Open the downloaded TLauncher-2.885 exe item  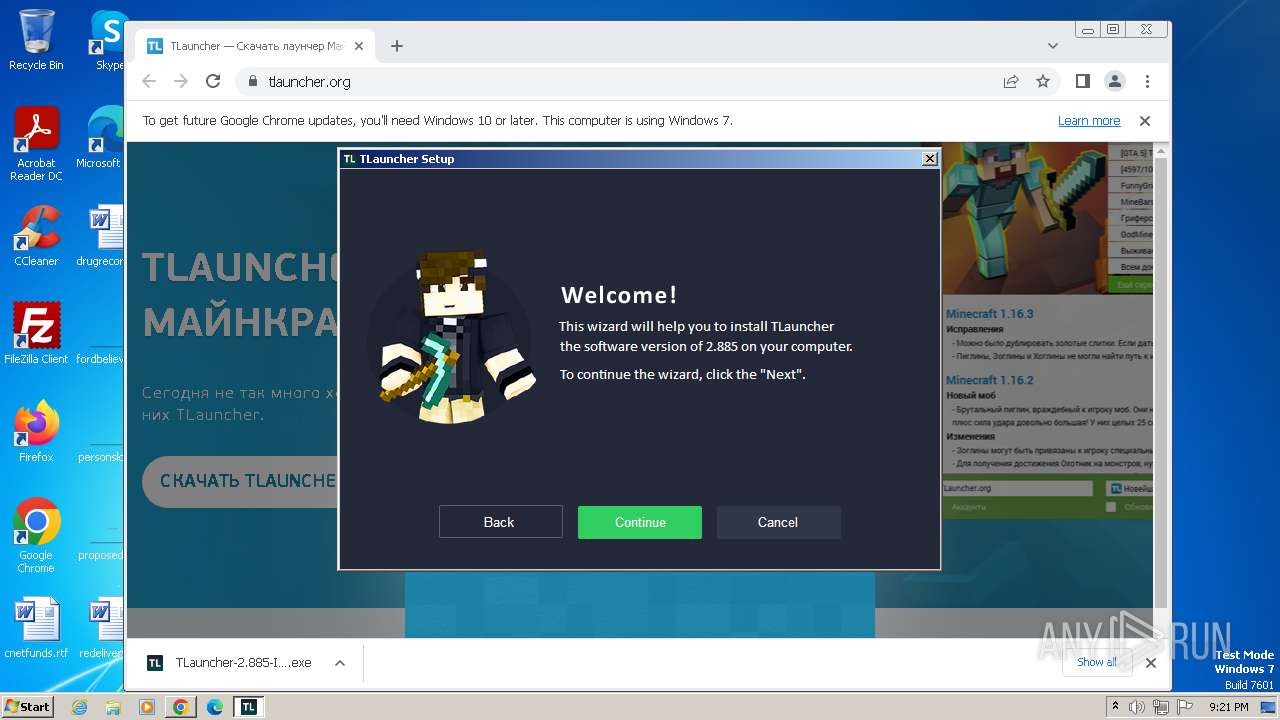(230, 662)
